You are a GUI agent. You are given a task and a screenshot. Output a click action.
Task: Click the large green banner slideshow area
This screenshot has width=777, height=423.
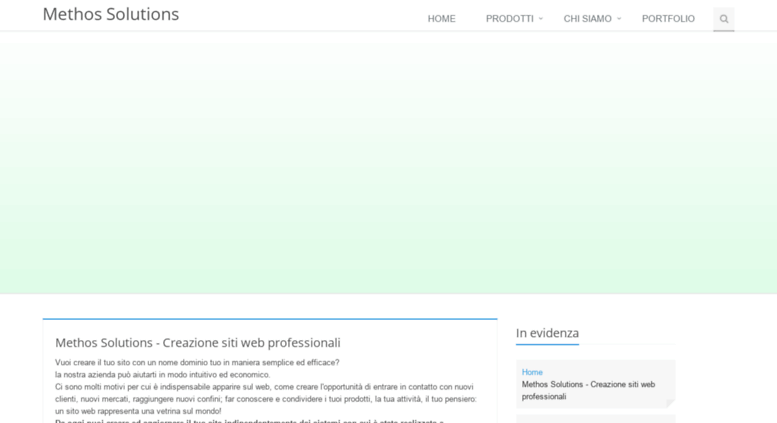click(x=388, y=162)
